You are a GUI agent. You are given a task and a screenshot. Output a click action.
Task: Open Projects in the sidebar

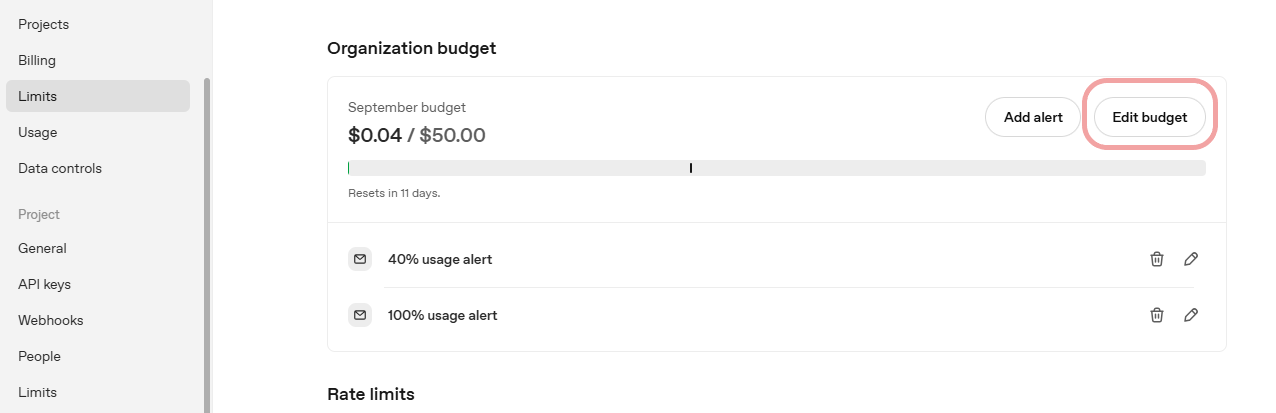point(44,24)
